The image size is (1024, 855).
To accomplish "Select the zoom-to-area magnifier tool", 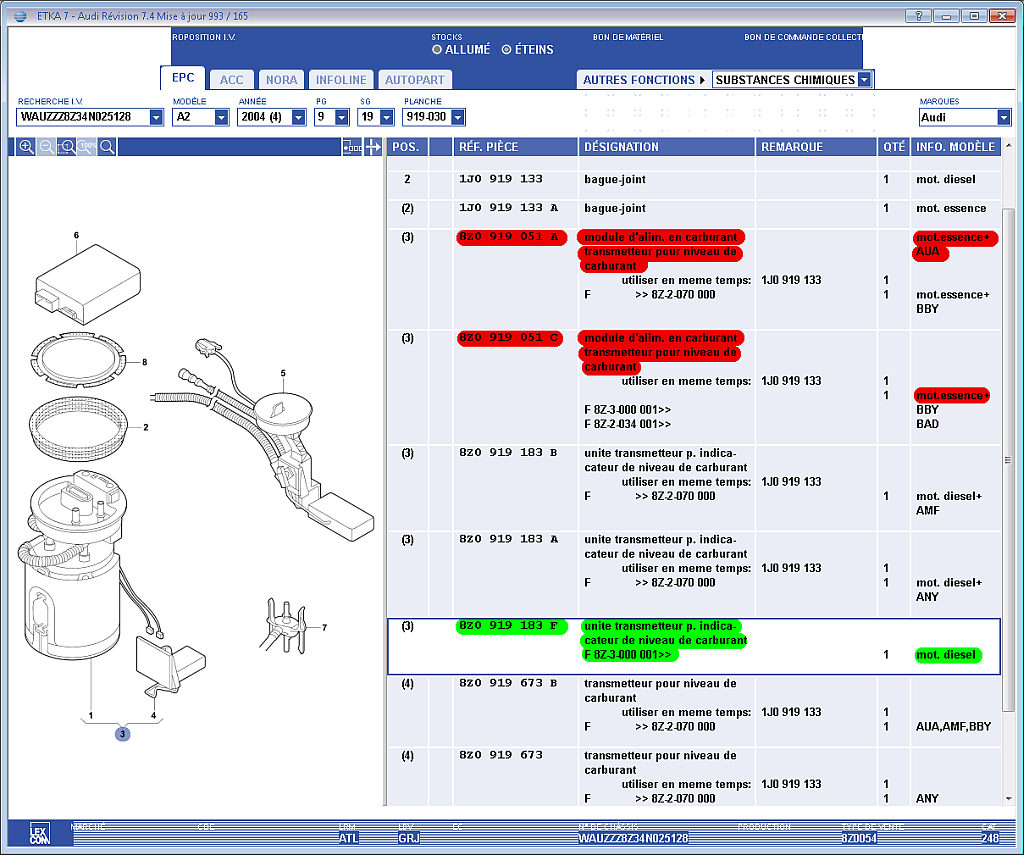I will pyautogui.click(x=67, y=147).
